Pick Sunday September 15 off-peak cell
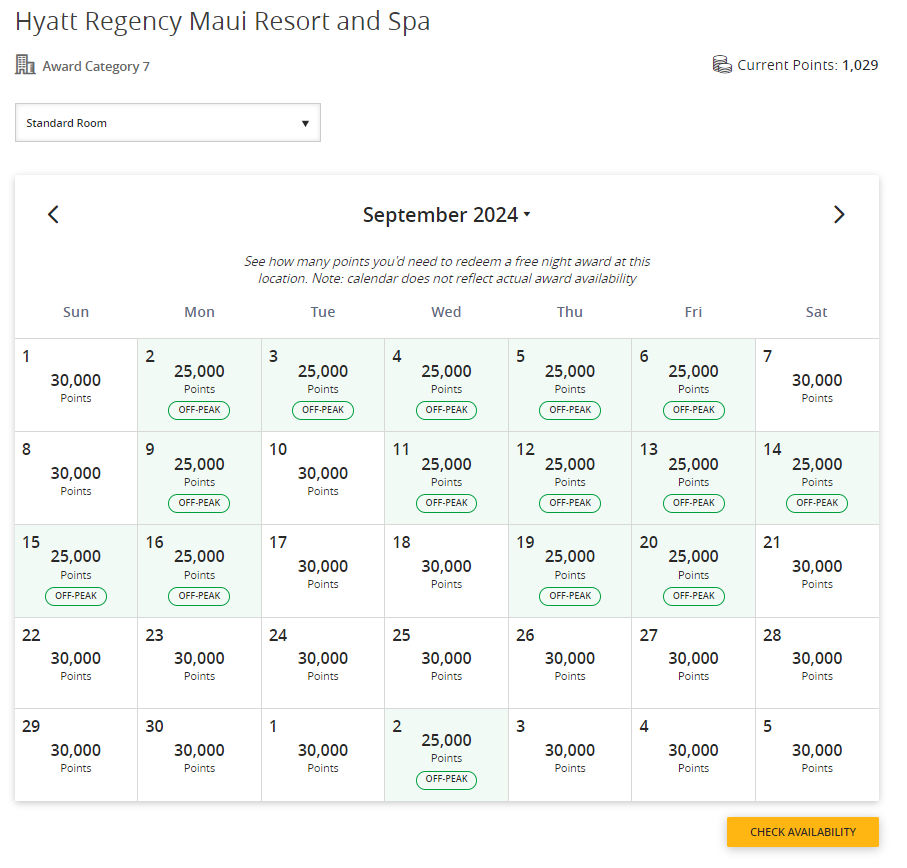 76,571
